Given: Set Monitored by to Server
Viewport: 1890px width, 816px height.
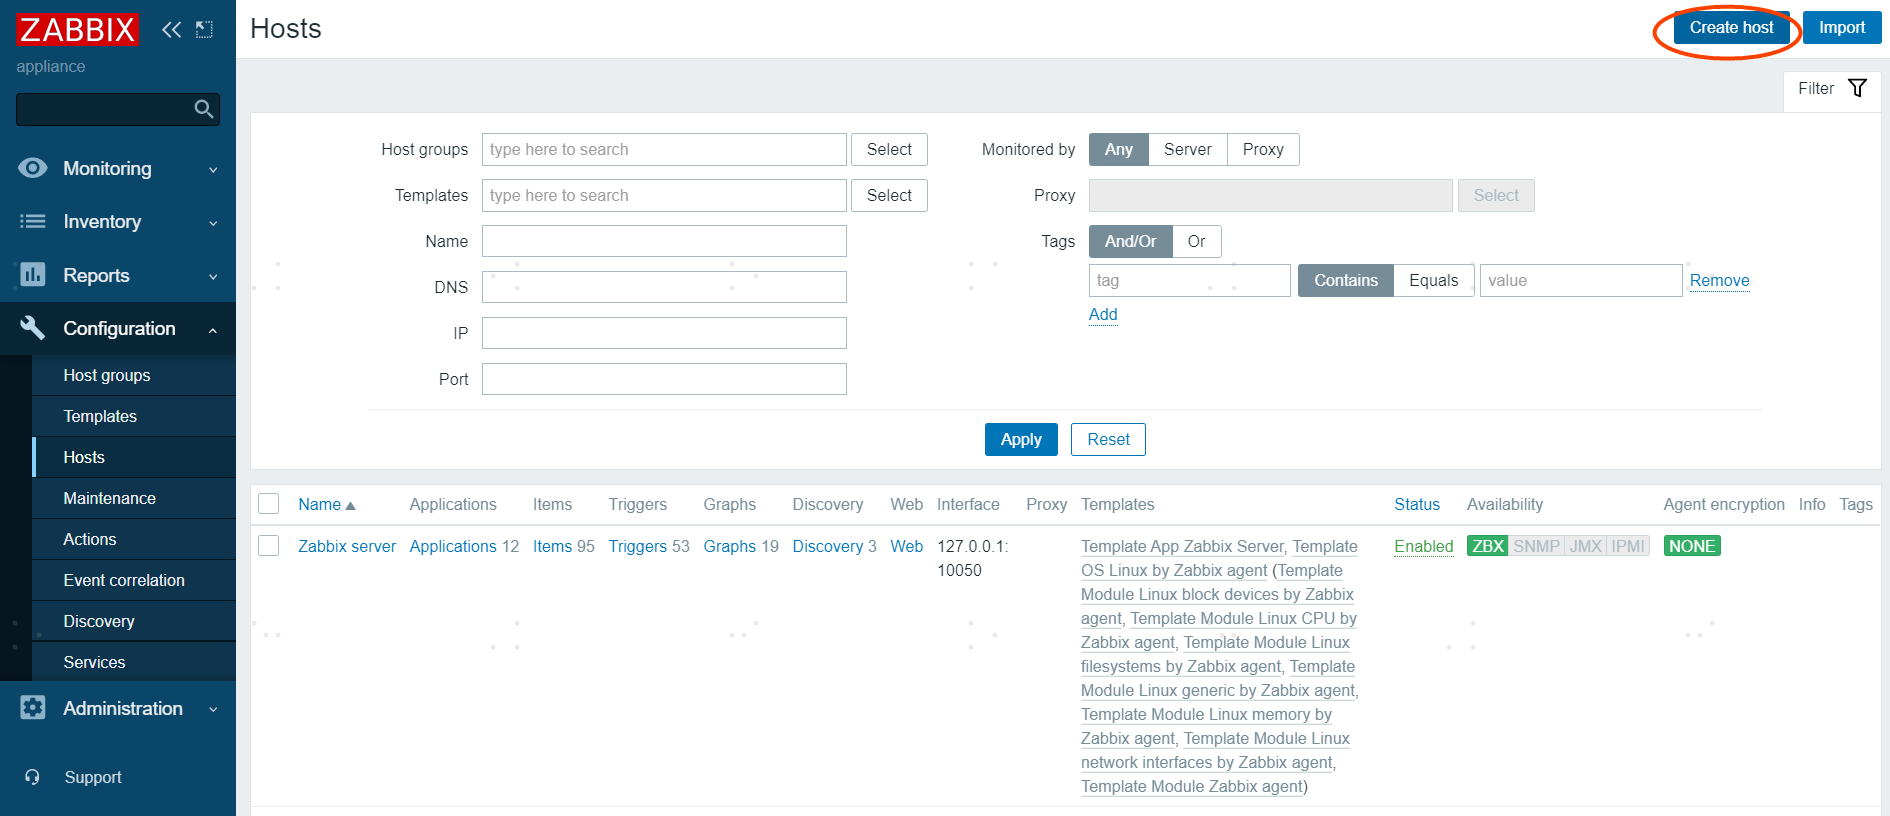Looking at the screenshot, I should (x=1188, y=149).
